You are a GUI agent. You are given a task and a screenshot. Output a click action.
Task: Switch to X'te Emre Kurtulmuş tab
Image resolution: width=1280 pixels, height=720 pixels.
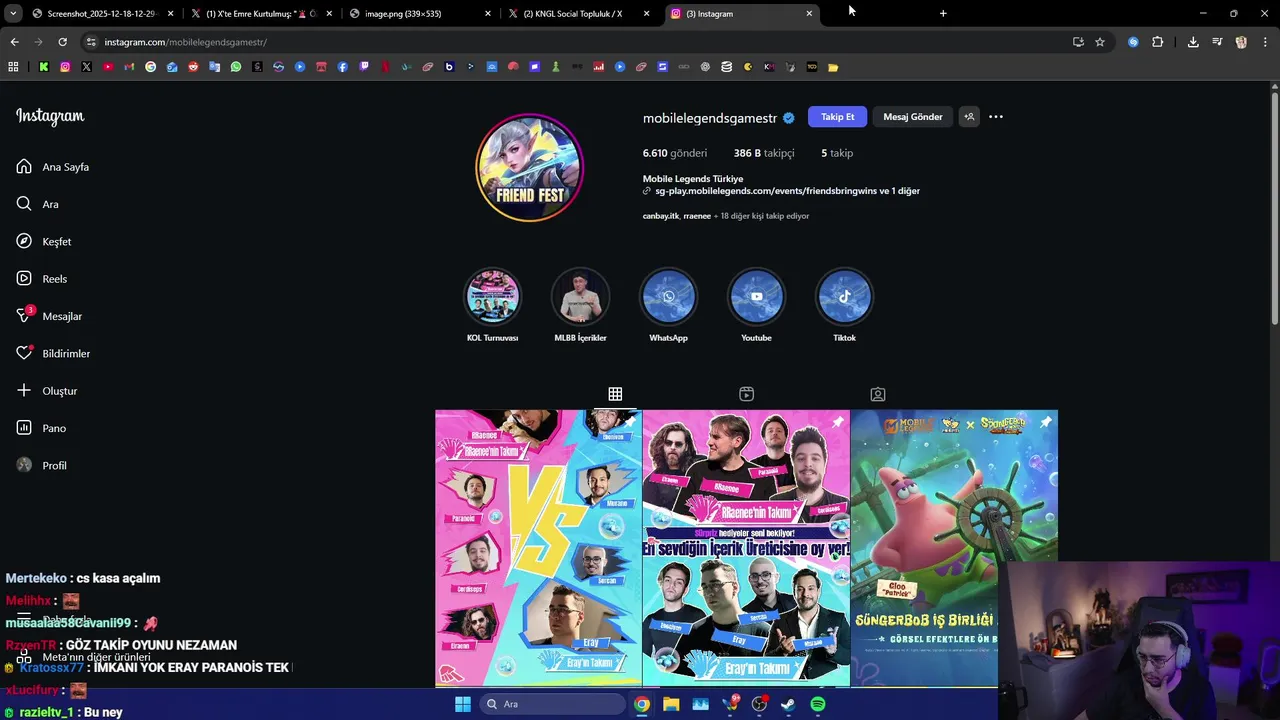coord(260,14)
